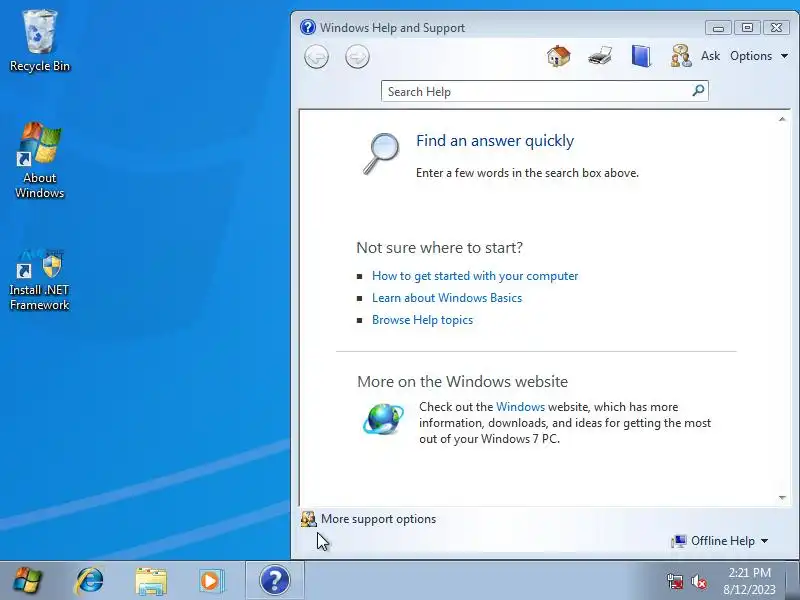Image resolution: width=800 pixels, height=600 pixels.
Task: Click the scroll up arrow in Help pane
Action: [x=782, y=119]
